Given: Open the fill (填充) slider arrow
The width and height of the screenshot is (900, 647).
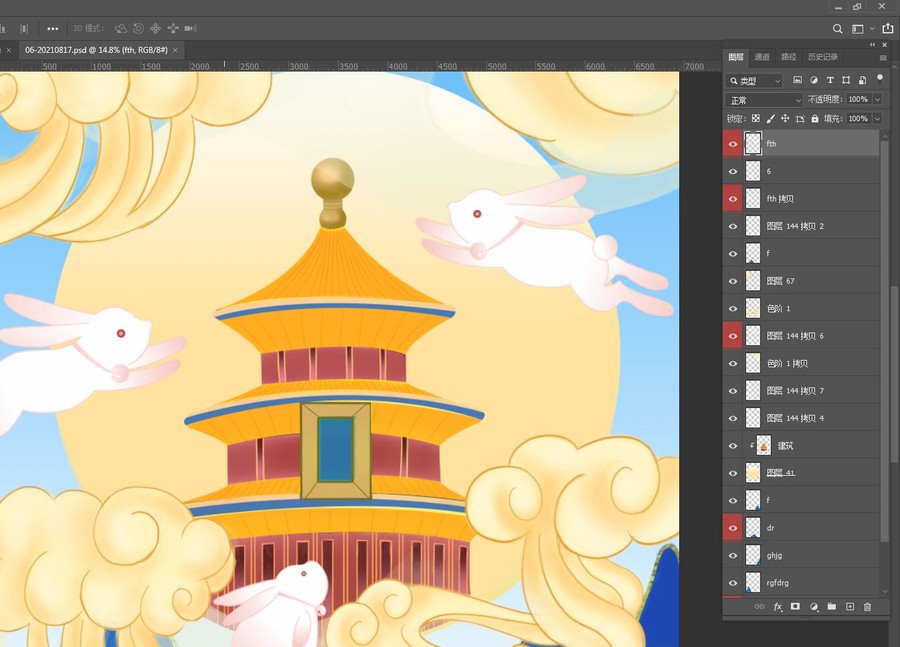Looking at the screenshot, I should click(x=877, y=119).
